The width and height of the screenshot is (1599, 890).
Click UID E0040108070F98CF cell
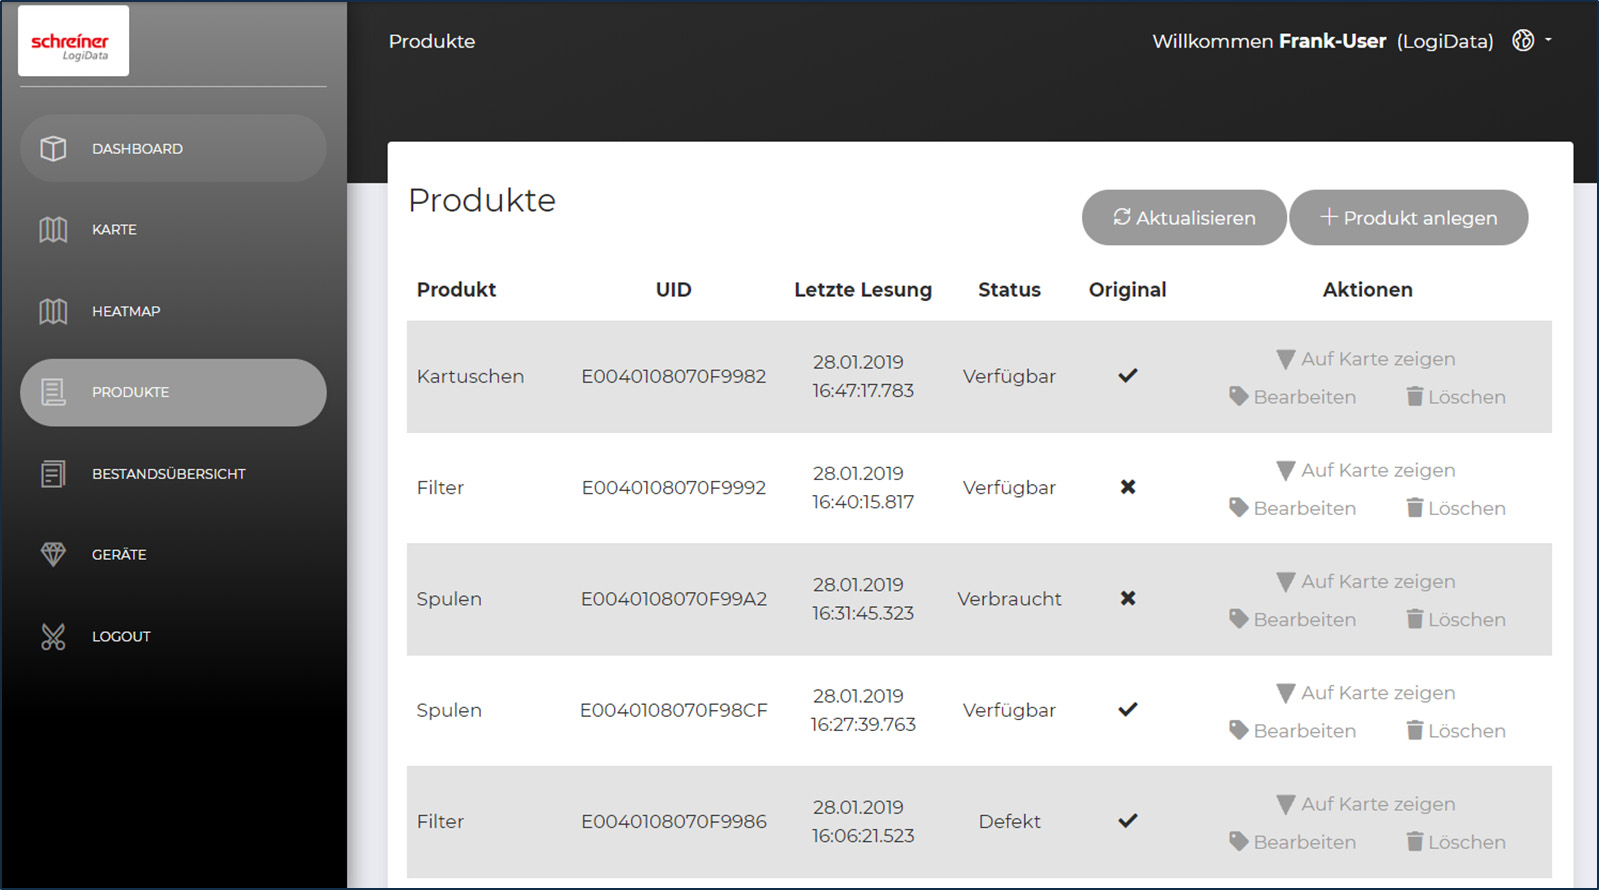[x=674, y=711]
